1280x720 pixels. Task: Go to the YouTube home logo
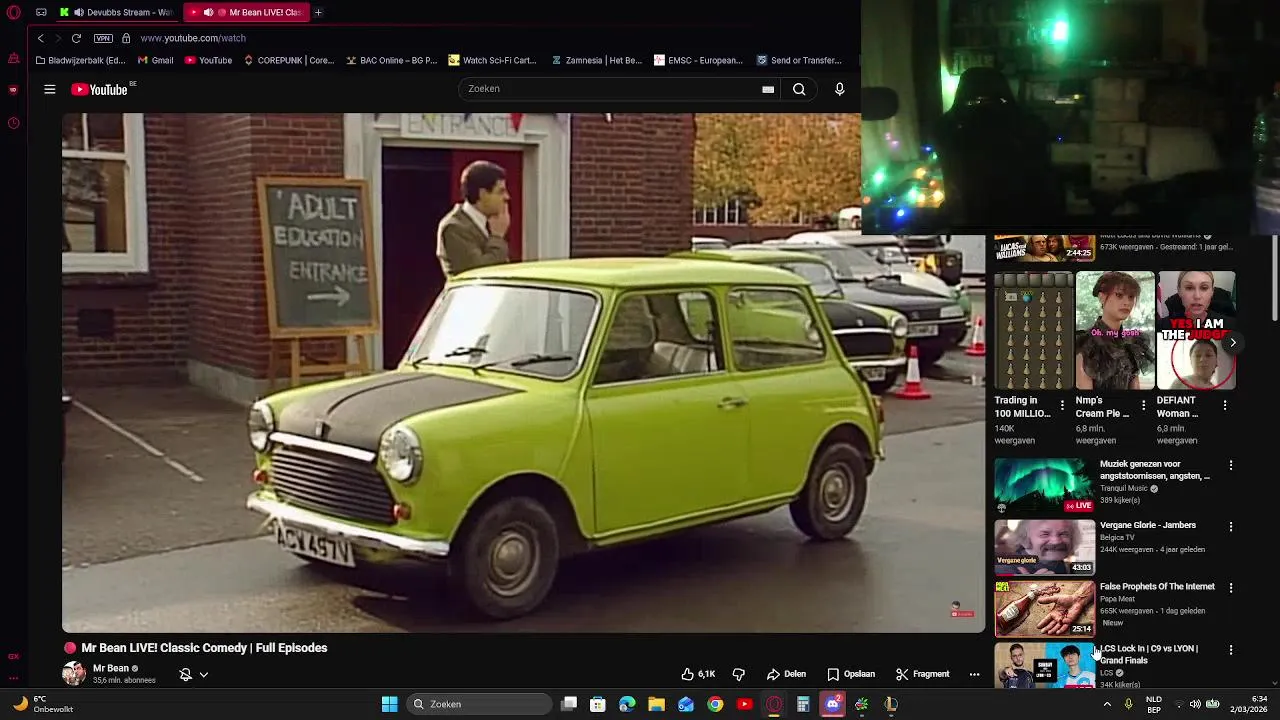click(100, 89)
